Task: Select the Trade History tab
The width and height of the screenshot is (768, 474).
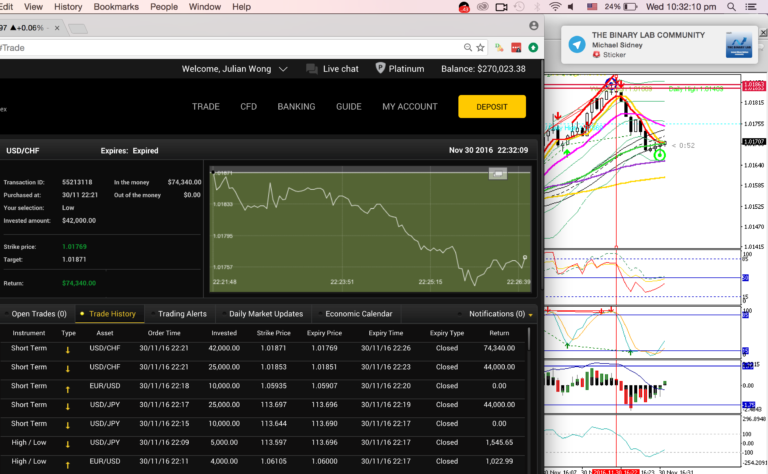Action: (110, 314)
